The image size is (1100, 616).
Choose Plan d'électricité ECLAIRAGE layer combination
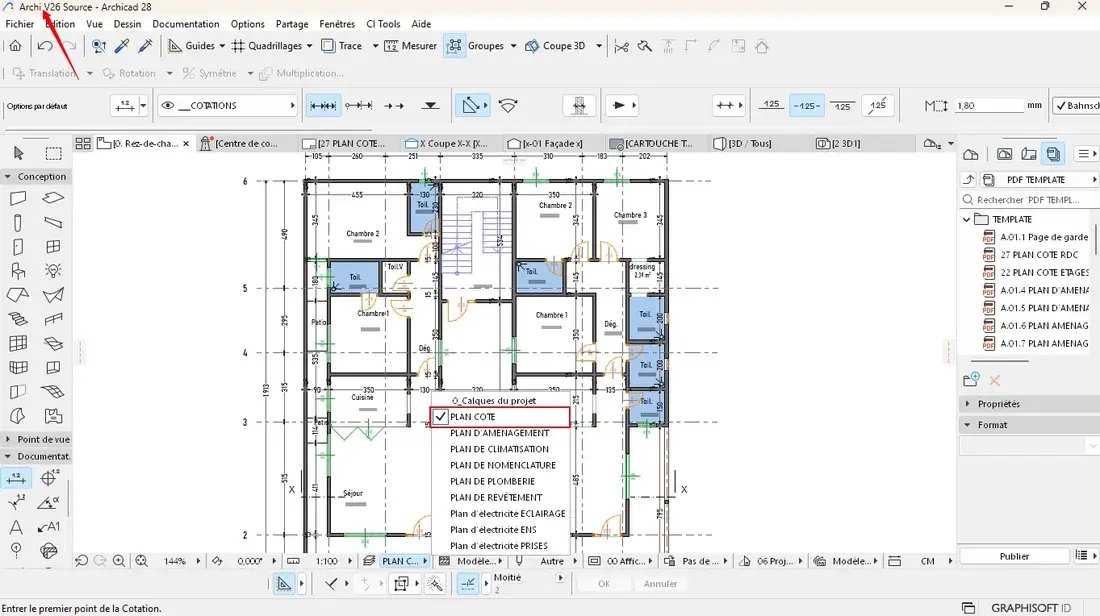508,514
